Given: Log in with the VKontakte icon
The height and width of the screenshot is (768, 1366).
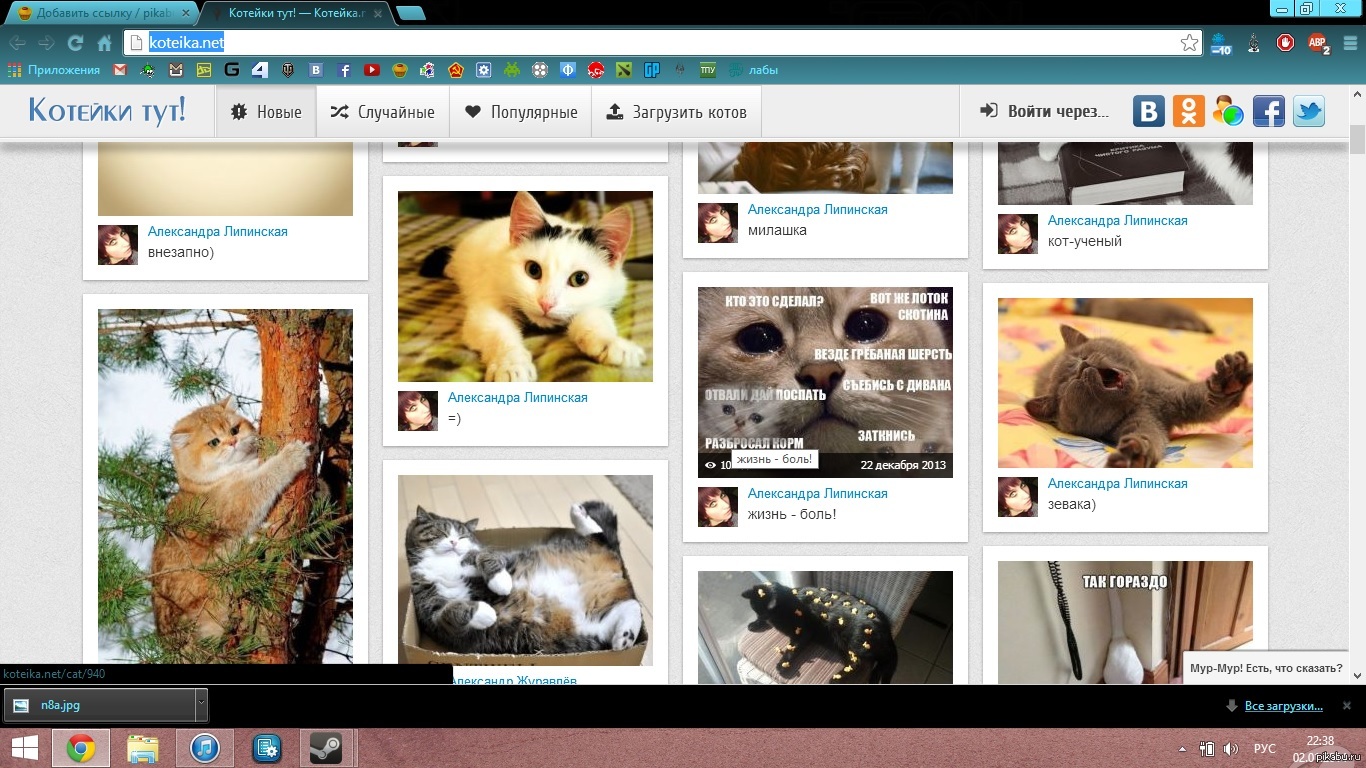Looking at the screenshot, I should pos(1148,111).
